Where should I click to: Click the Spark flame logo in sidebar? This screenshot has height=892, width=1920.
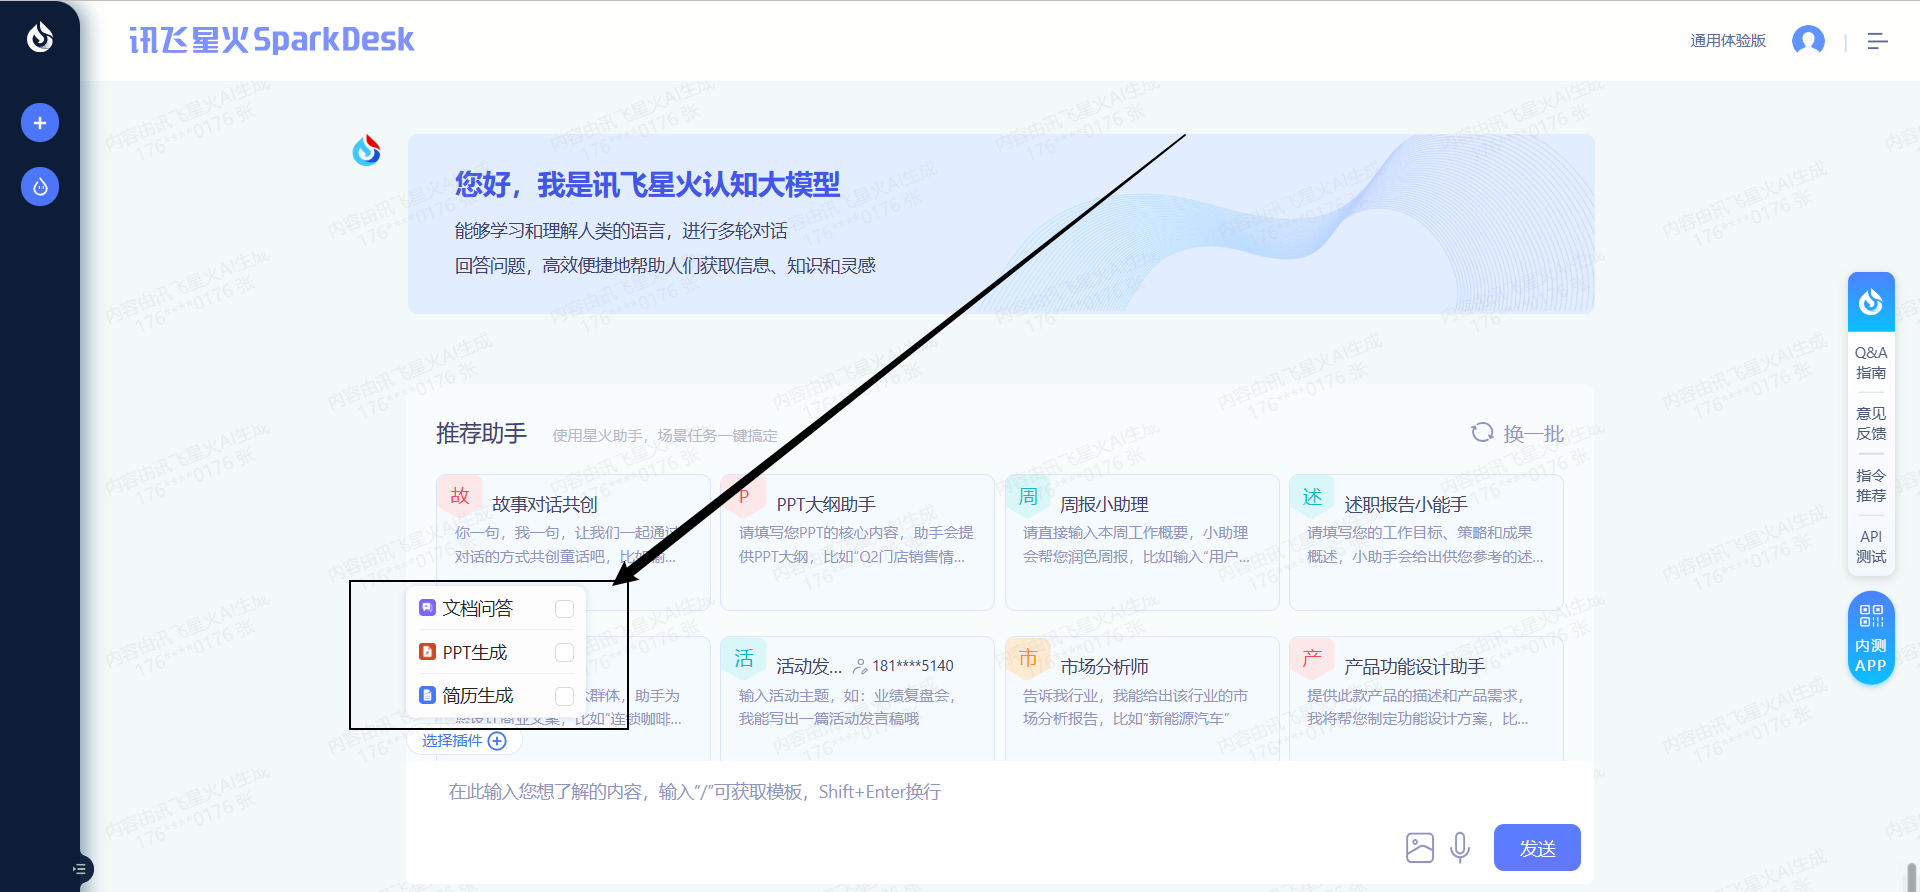tap(40, 37)
